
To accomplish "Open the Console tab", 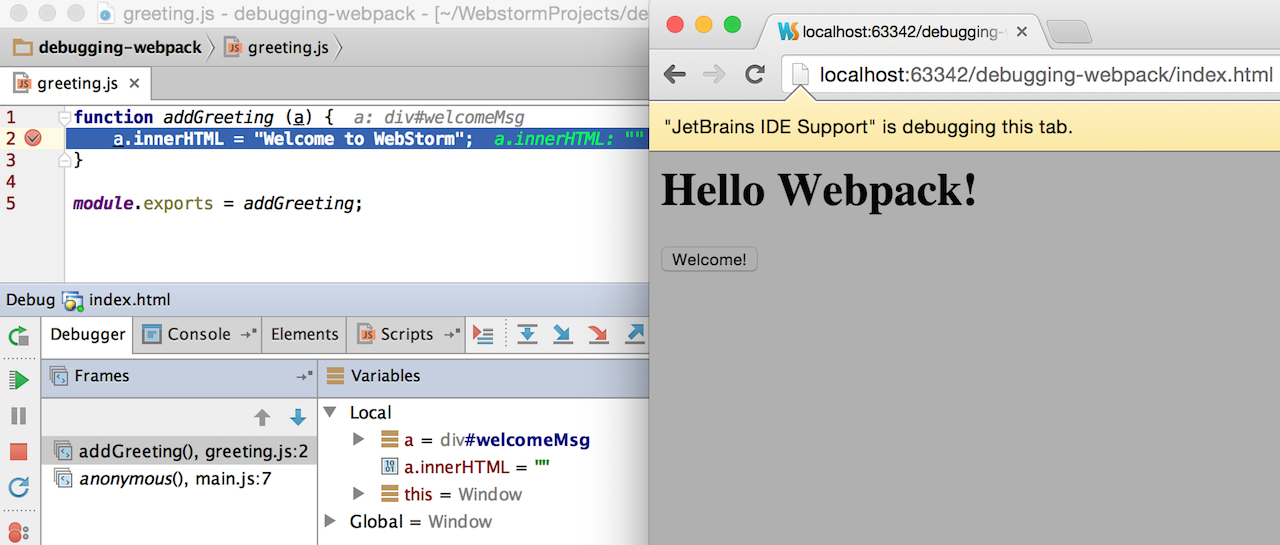I will [x=198, y=335].
